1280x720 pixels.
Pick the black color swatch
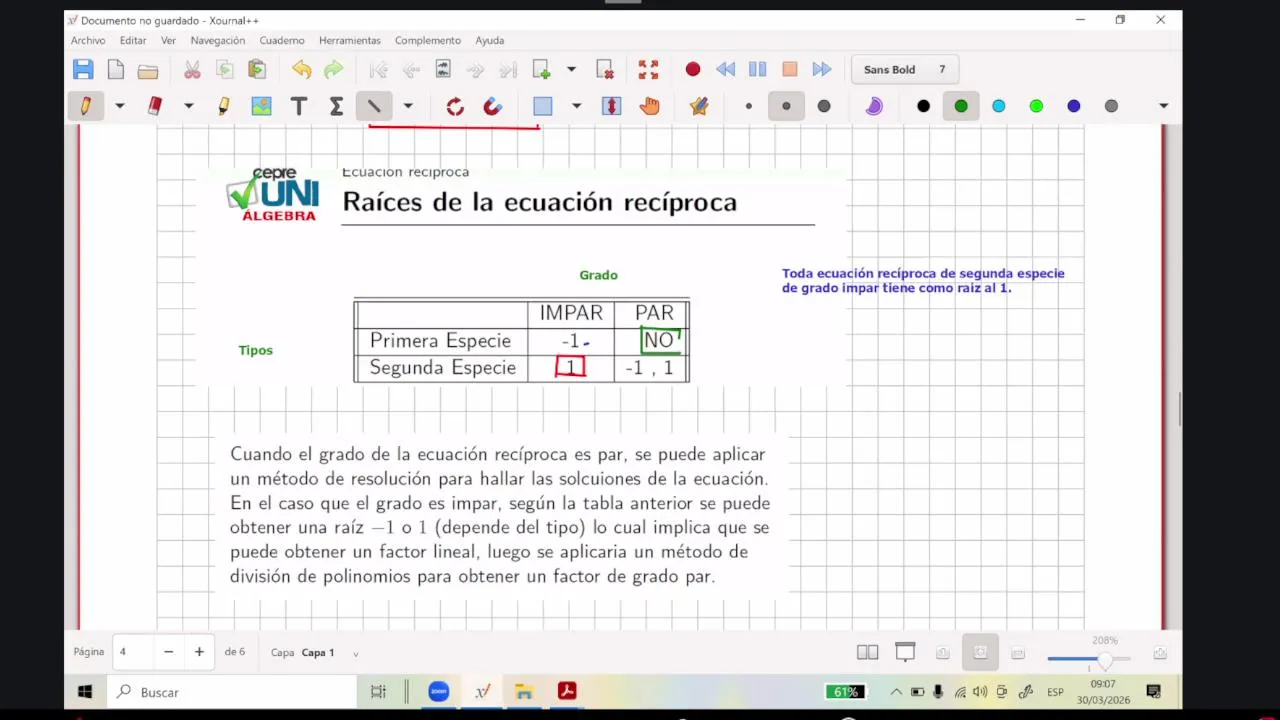pos(923,106)
